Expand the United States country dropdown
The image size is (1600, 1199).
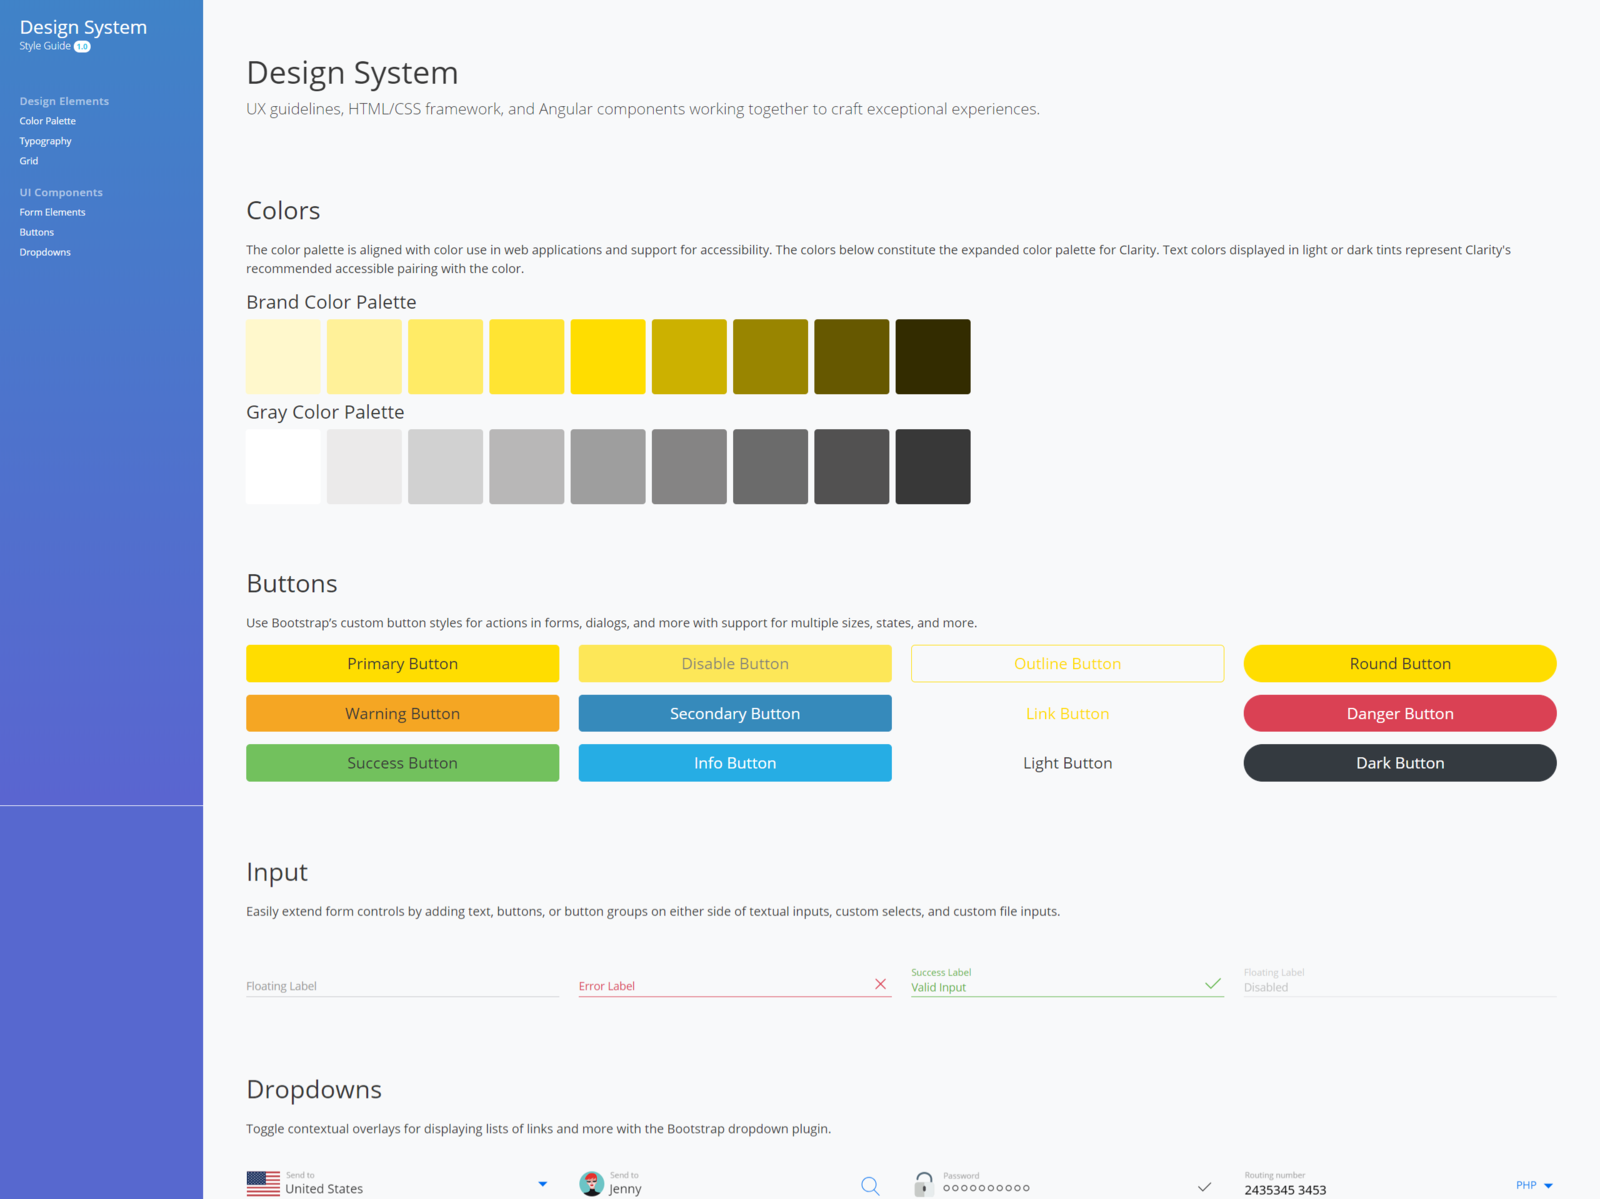[x=543, y=1184]
